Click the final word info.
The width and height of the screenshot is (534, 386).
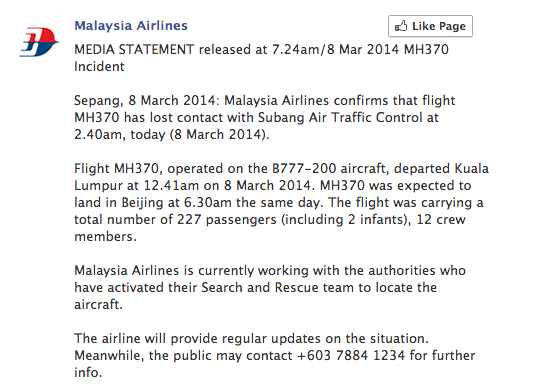(88, 372)
